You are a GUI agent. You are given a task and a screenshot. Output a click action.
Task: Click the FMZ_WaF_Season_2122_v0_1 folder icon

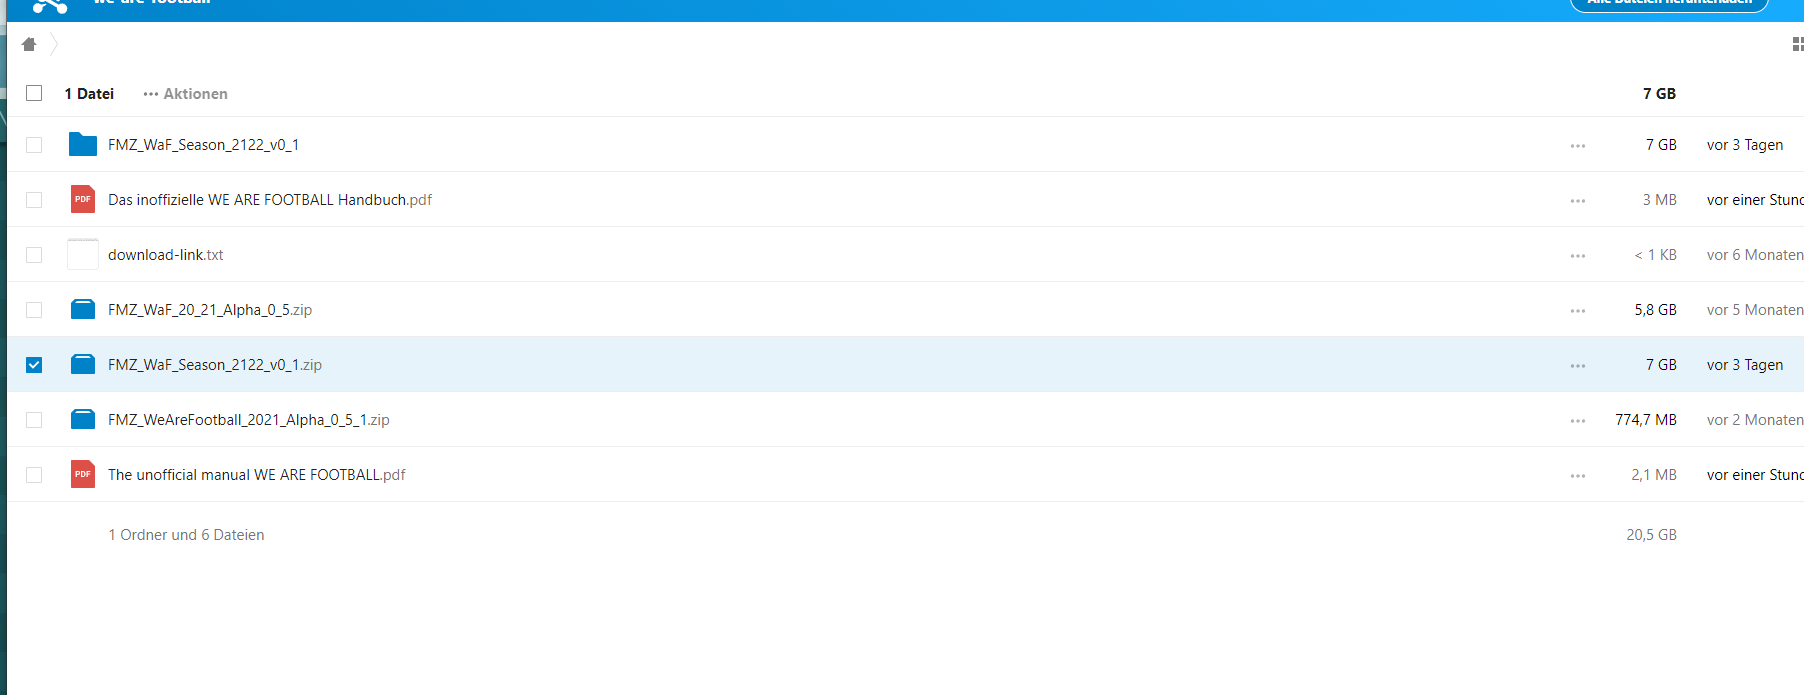click(83, 145)
